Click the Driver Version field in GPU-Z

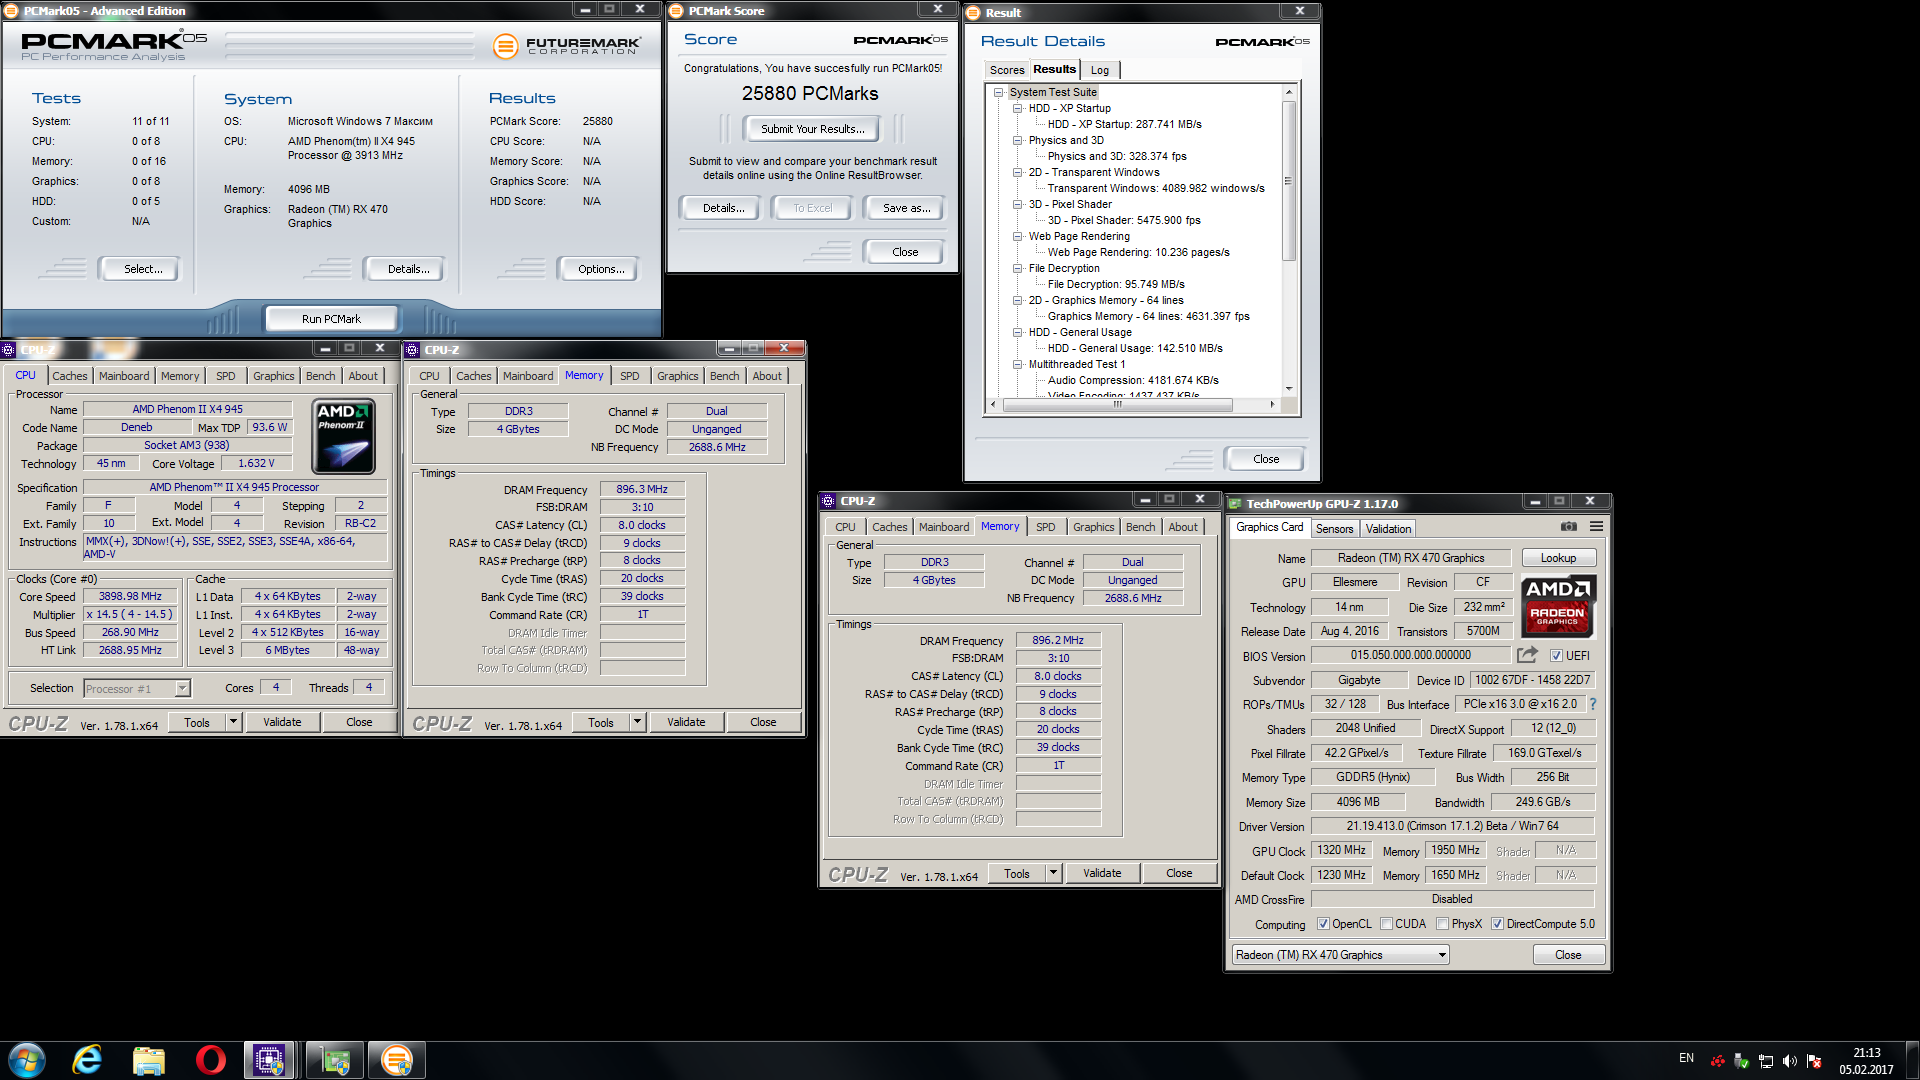1452,826
